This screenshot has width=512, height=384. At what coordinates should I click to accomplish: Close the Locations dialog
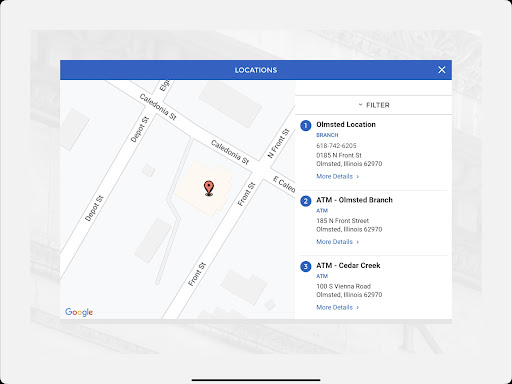(442, 70)
